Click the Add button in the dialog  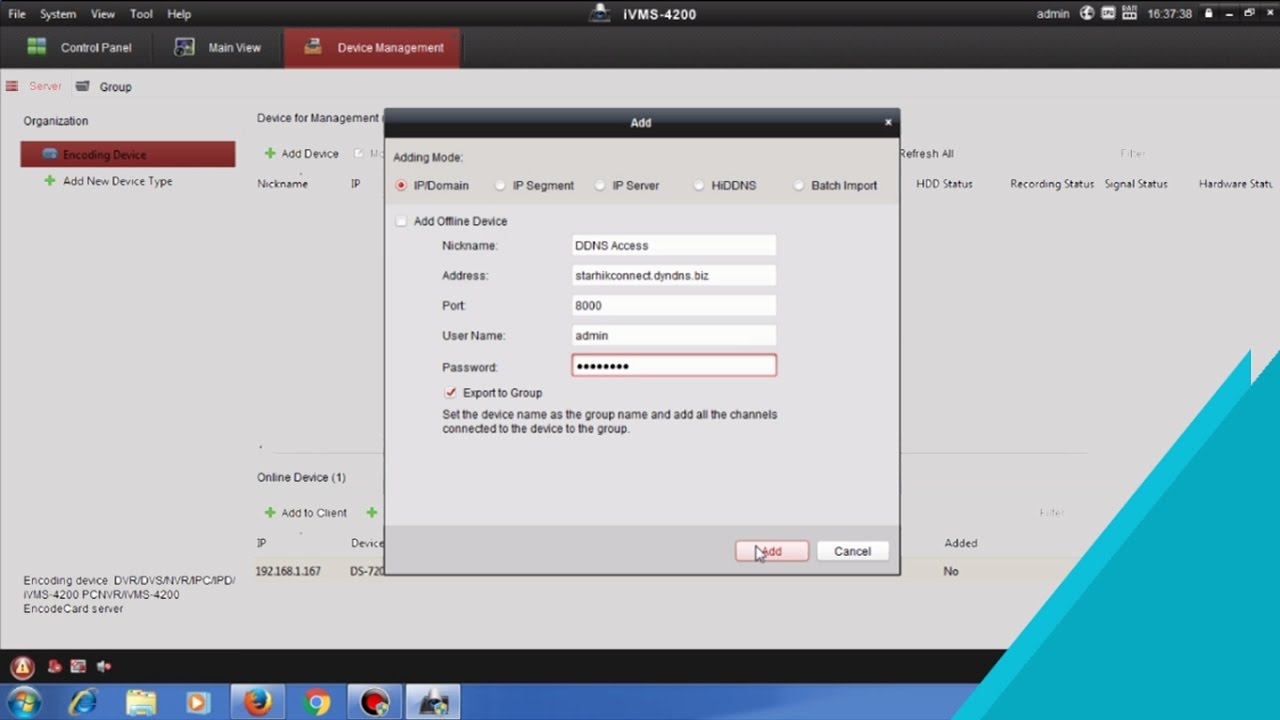click(x=772, y=551)
